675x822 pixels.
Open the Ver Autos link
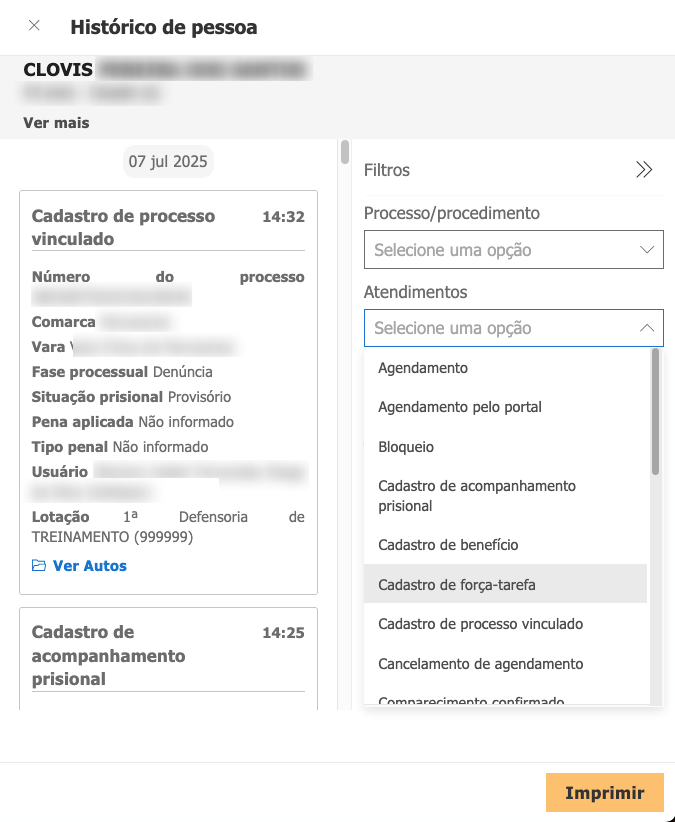pos(90,566)
